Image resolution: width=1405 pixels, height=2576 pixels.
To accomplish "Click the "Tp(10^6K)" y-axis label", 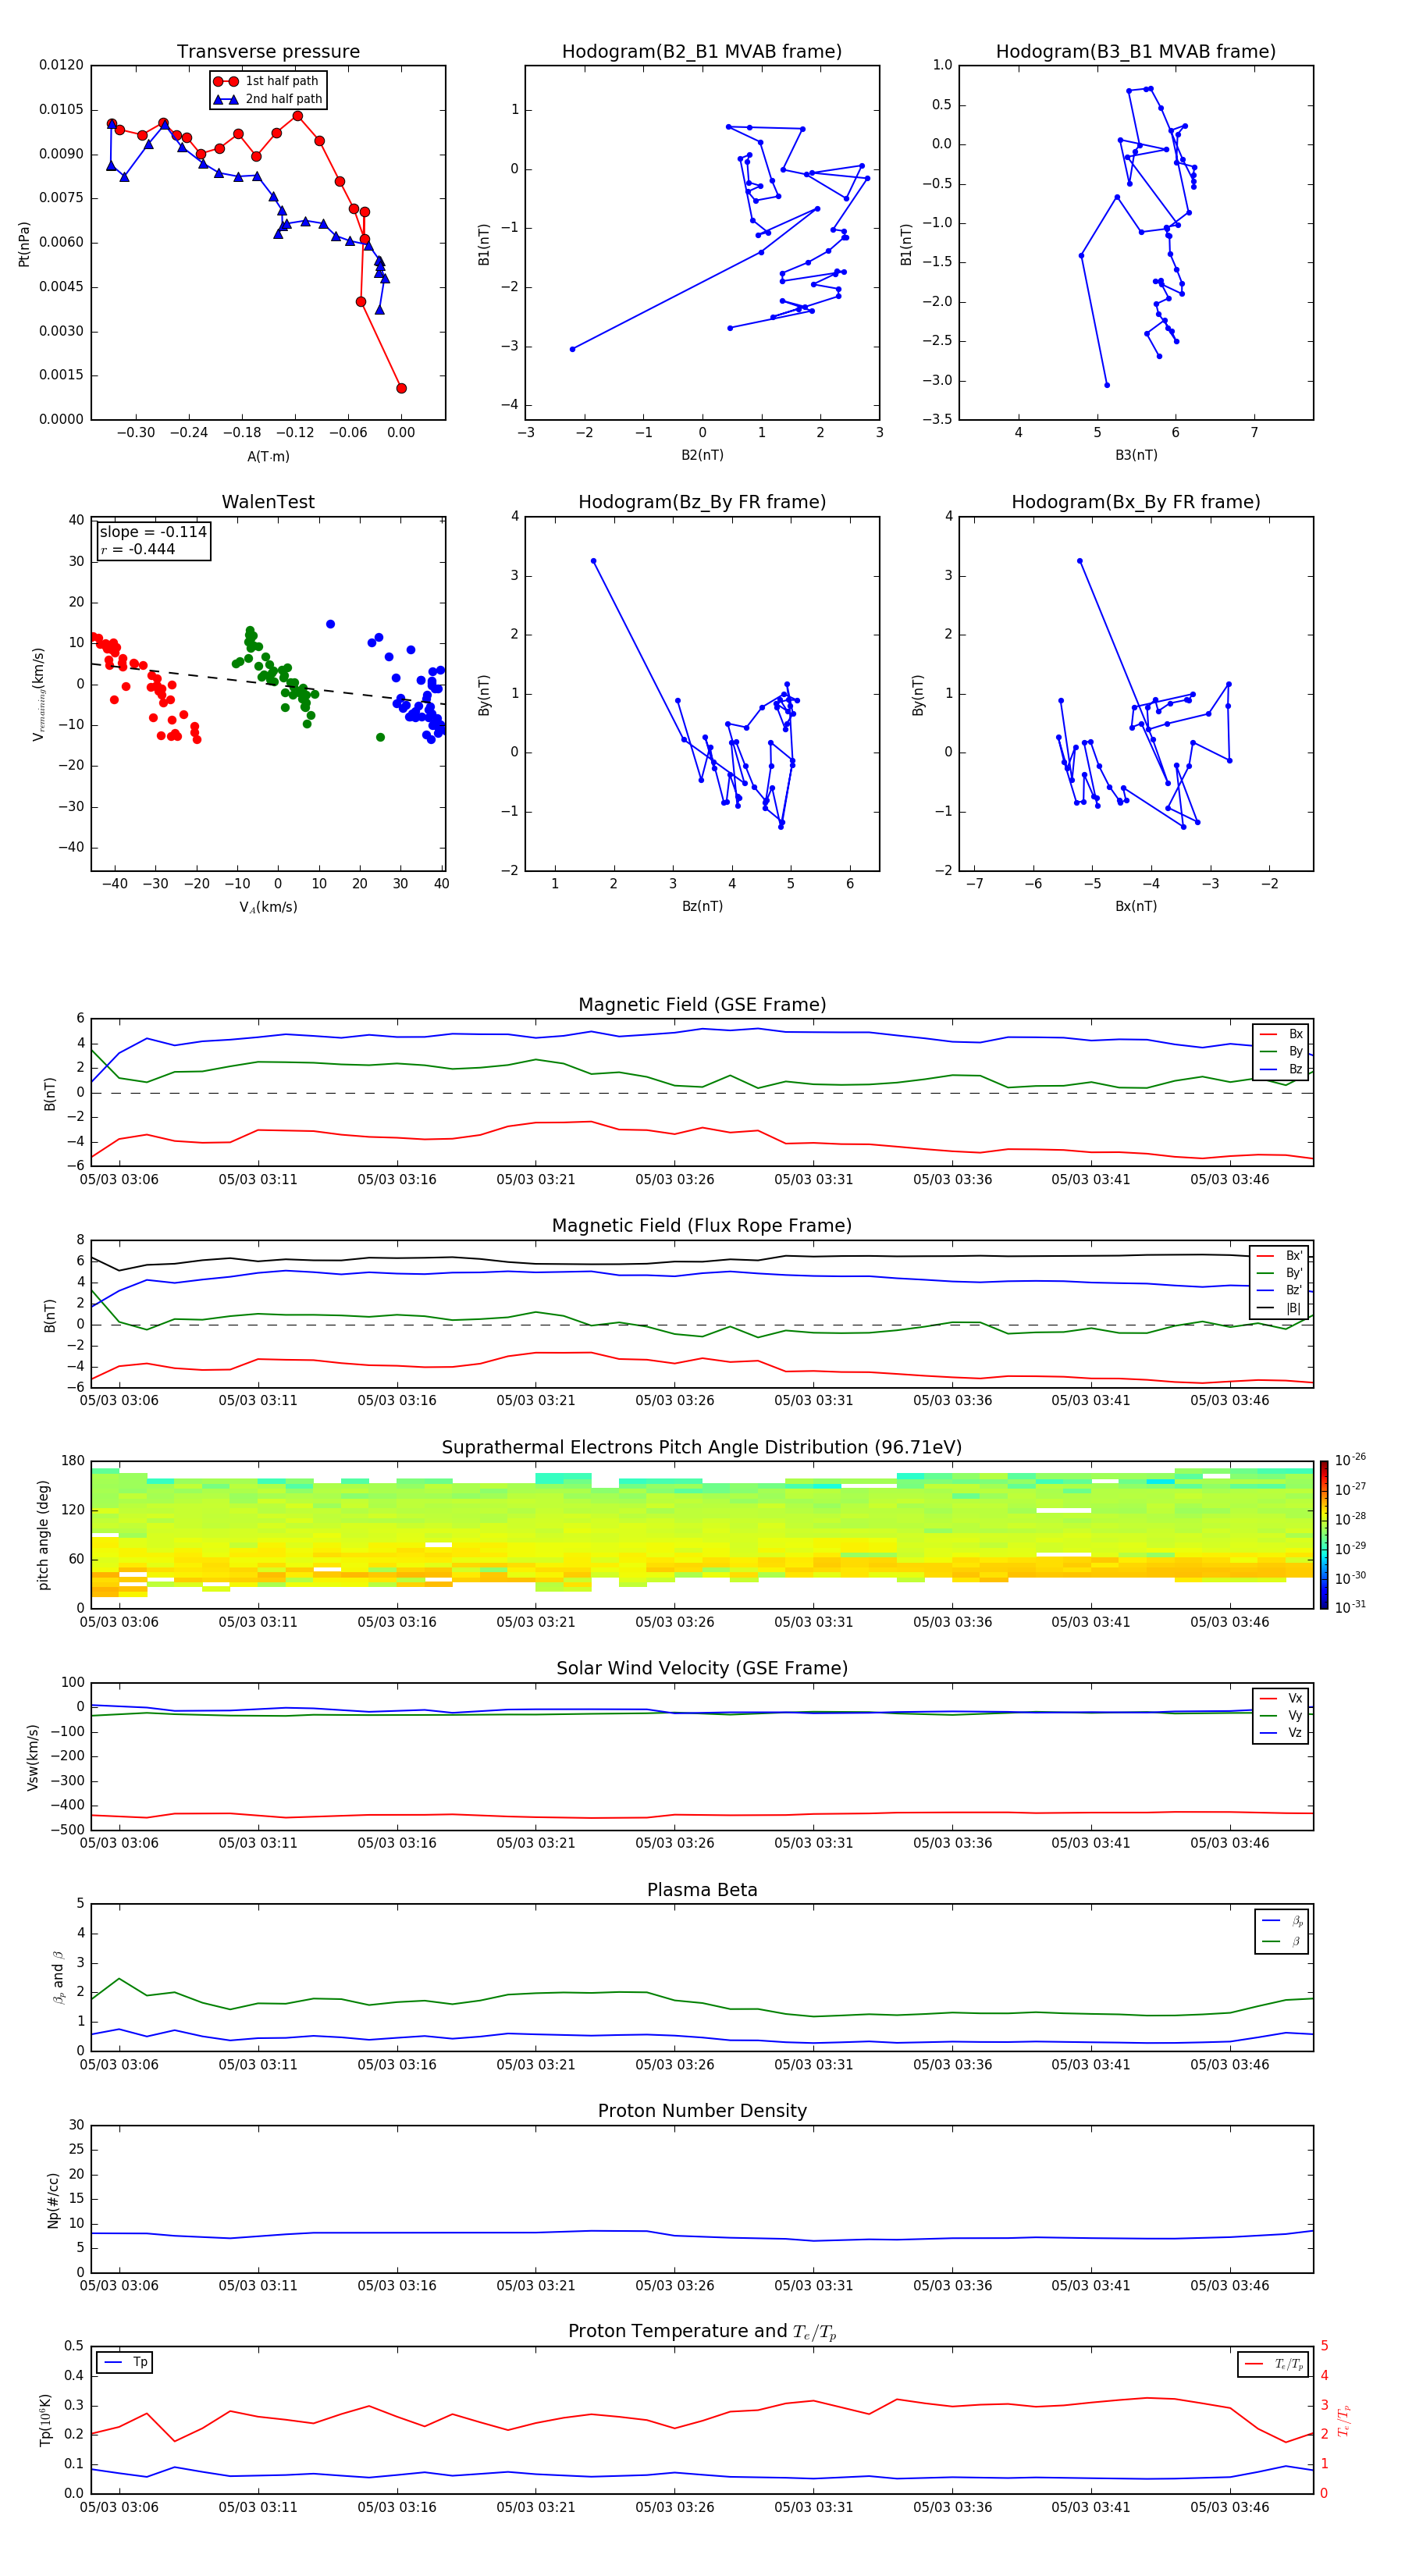I will (x=46, y=2420).
